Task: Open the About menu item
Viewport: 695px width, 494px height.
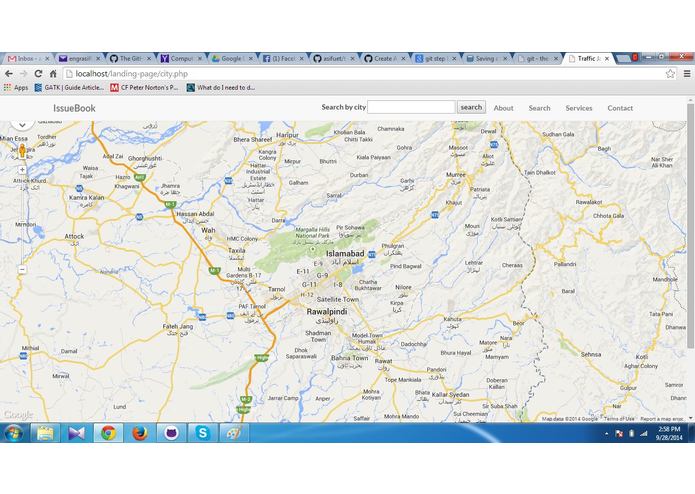Action: (504, 108)
